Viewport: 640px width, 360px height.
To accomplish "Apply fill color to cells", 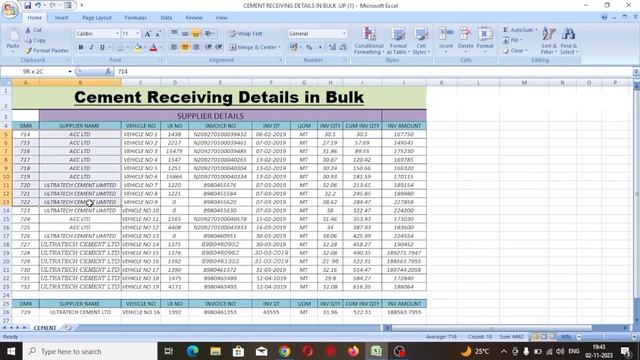I will coord(138,48).
